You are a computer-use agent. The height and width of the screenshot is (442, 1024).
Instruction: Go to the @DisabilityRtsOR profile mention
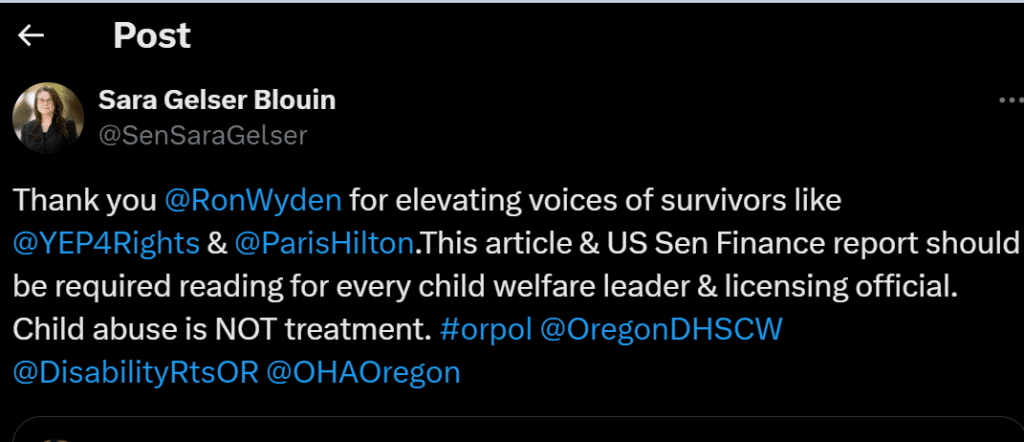tap(136, 373)
